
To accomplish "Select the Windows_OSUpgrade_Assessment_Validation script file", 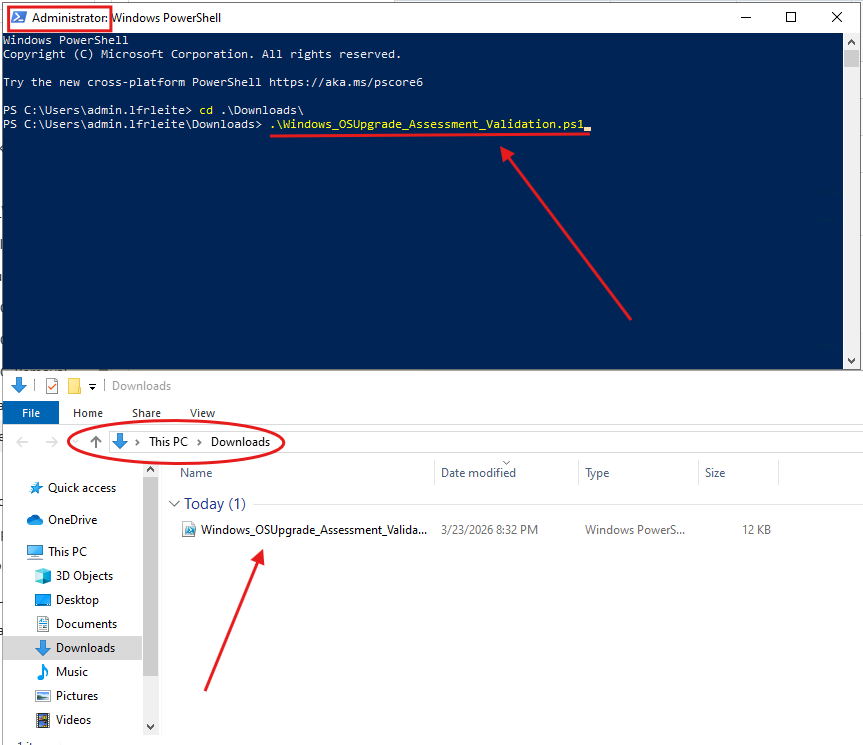I will [313, 530].
